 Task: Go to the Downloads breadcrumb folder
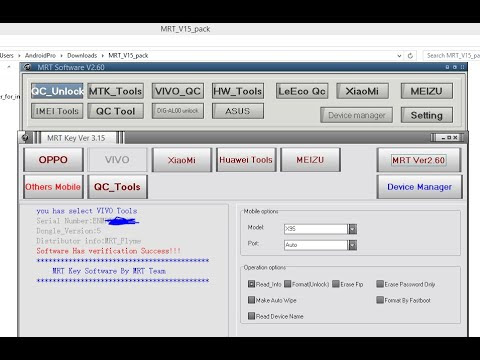[x=82, y=55]
